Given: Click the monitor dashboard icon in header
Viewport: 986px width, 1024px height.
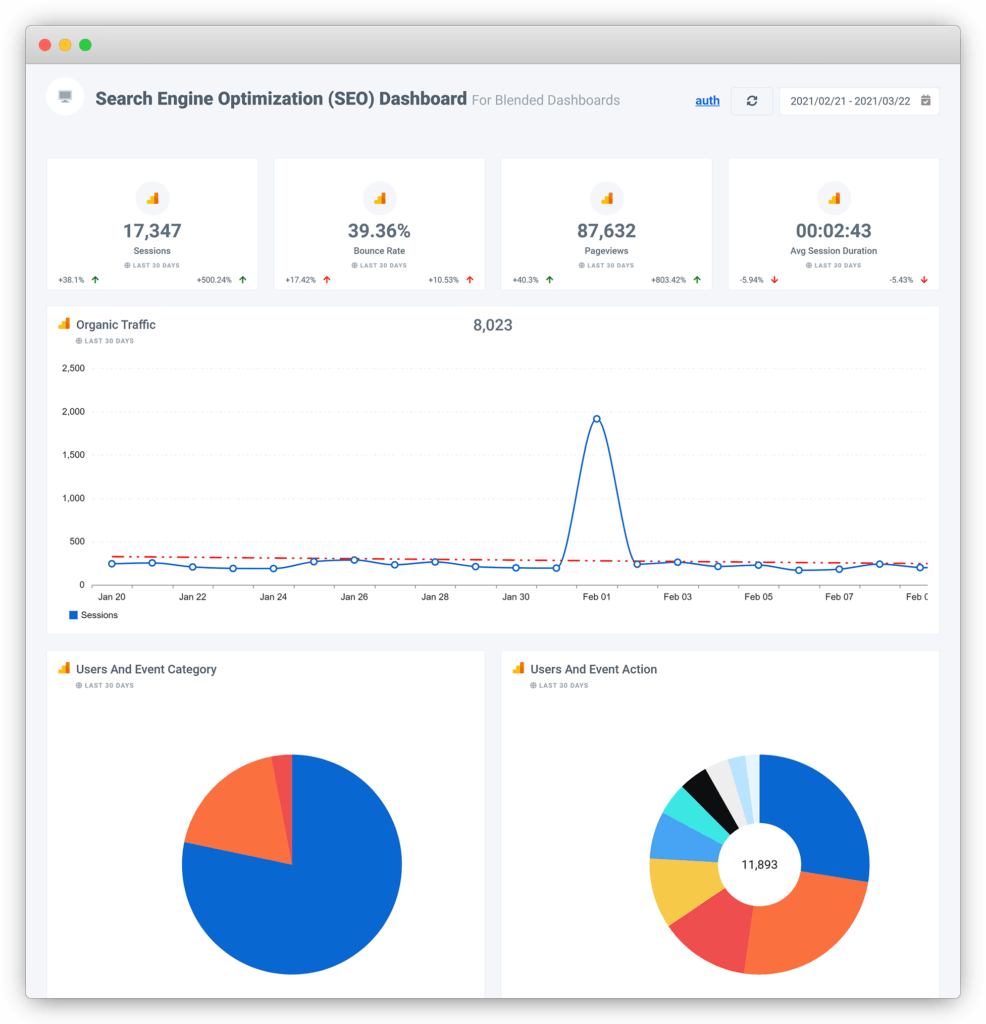Looking at the screenshot, I should point(65,97).
